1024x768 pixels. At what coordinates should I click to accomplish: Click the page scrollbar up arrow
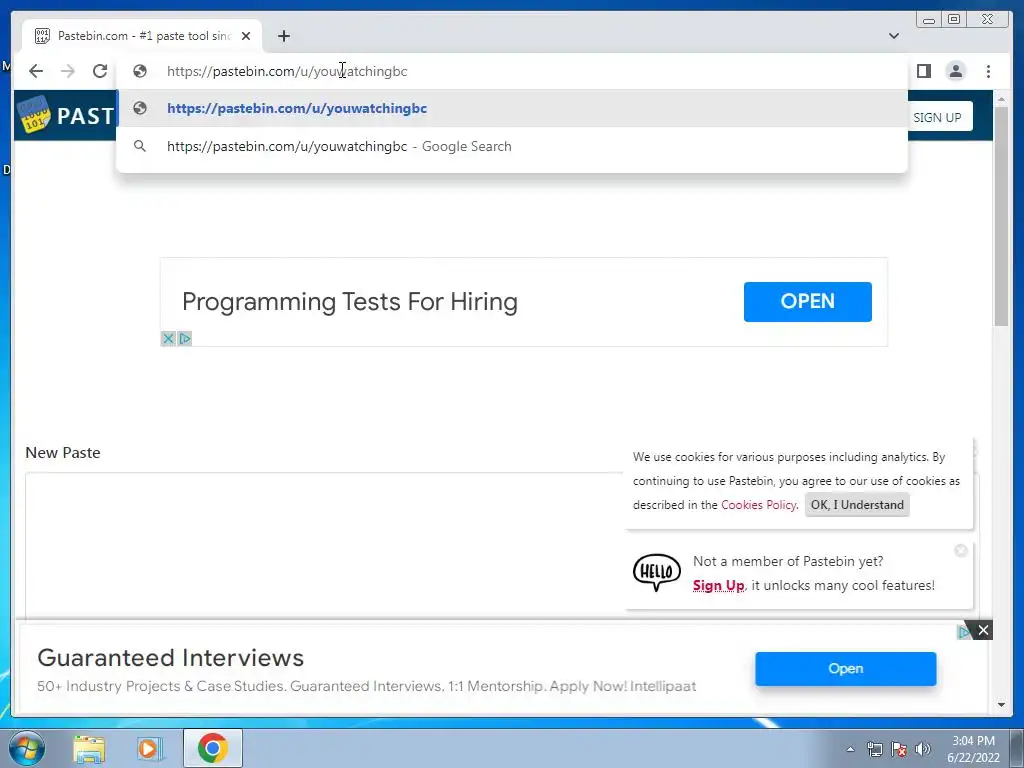tap(1001, 99)
